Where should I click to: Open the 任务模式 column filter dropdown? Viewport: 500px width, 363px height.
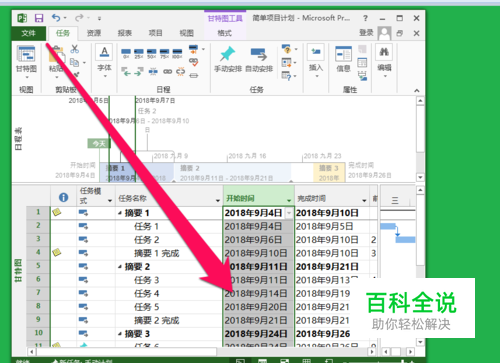click(110, 201)
